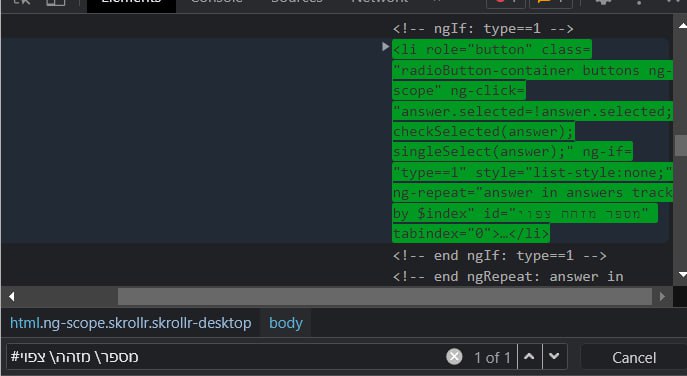Click the horizontal scrollbar thumb
Screen dimensions: 687x376
coord(385,297)
